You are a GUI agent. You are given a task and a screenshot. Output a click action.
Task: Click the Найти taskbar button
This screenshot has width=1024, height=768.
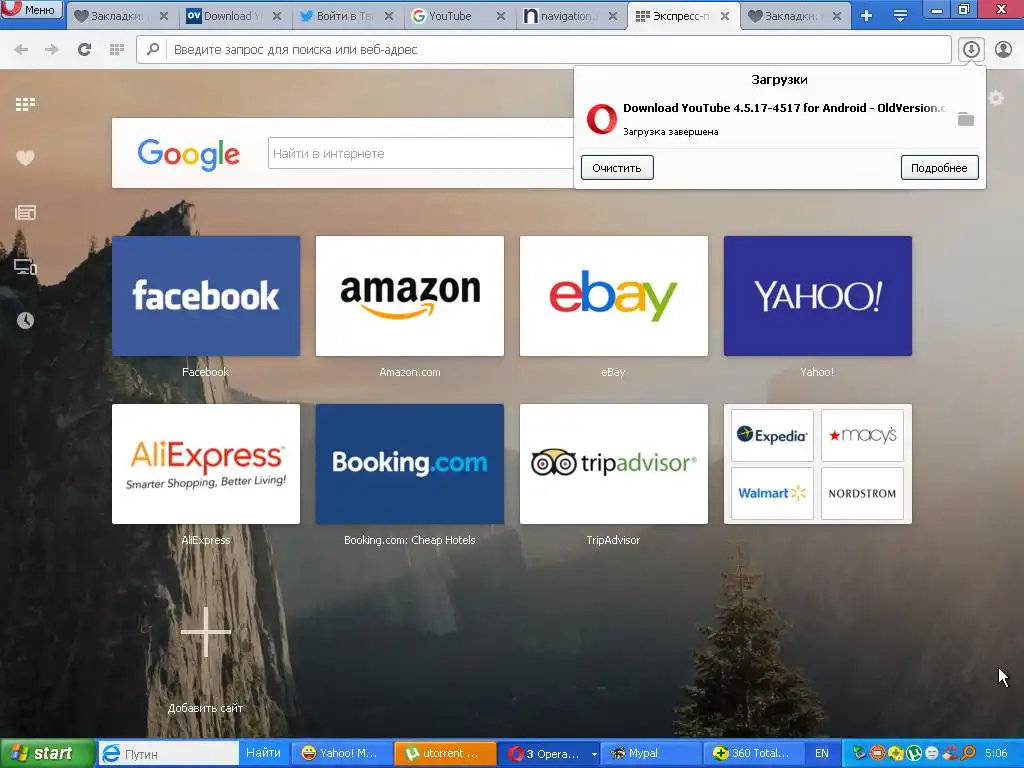coord(263,753)
